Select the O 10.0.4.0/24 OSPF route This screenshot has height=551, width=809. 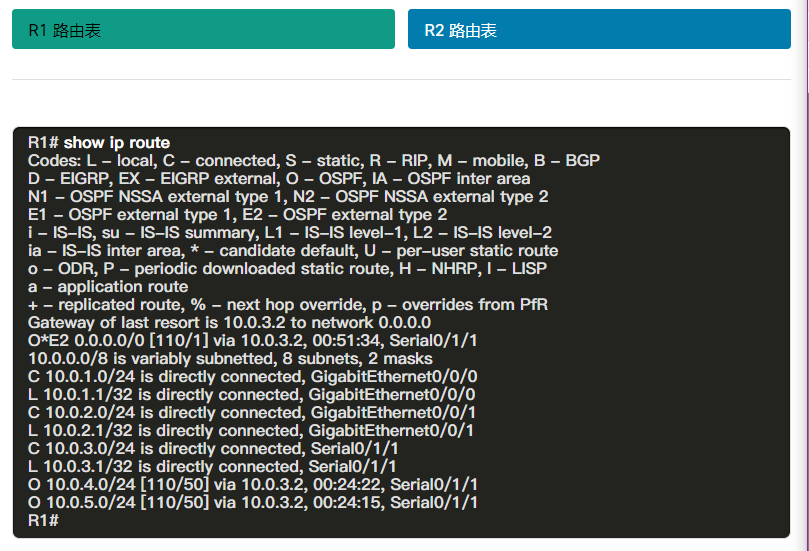[252, 484]
